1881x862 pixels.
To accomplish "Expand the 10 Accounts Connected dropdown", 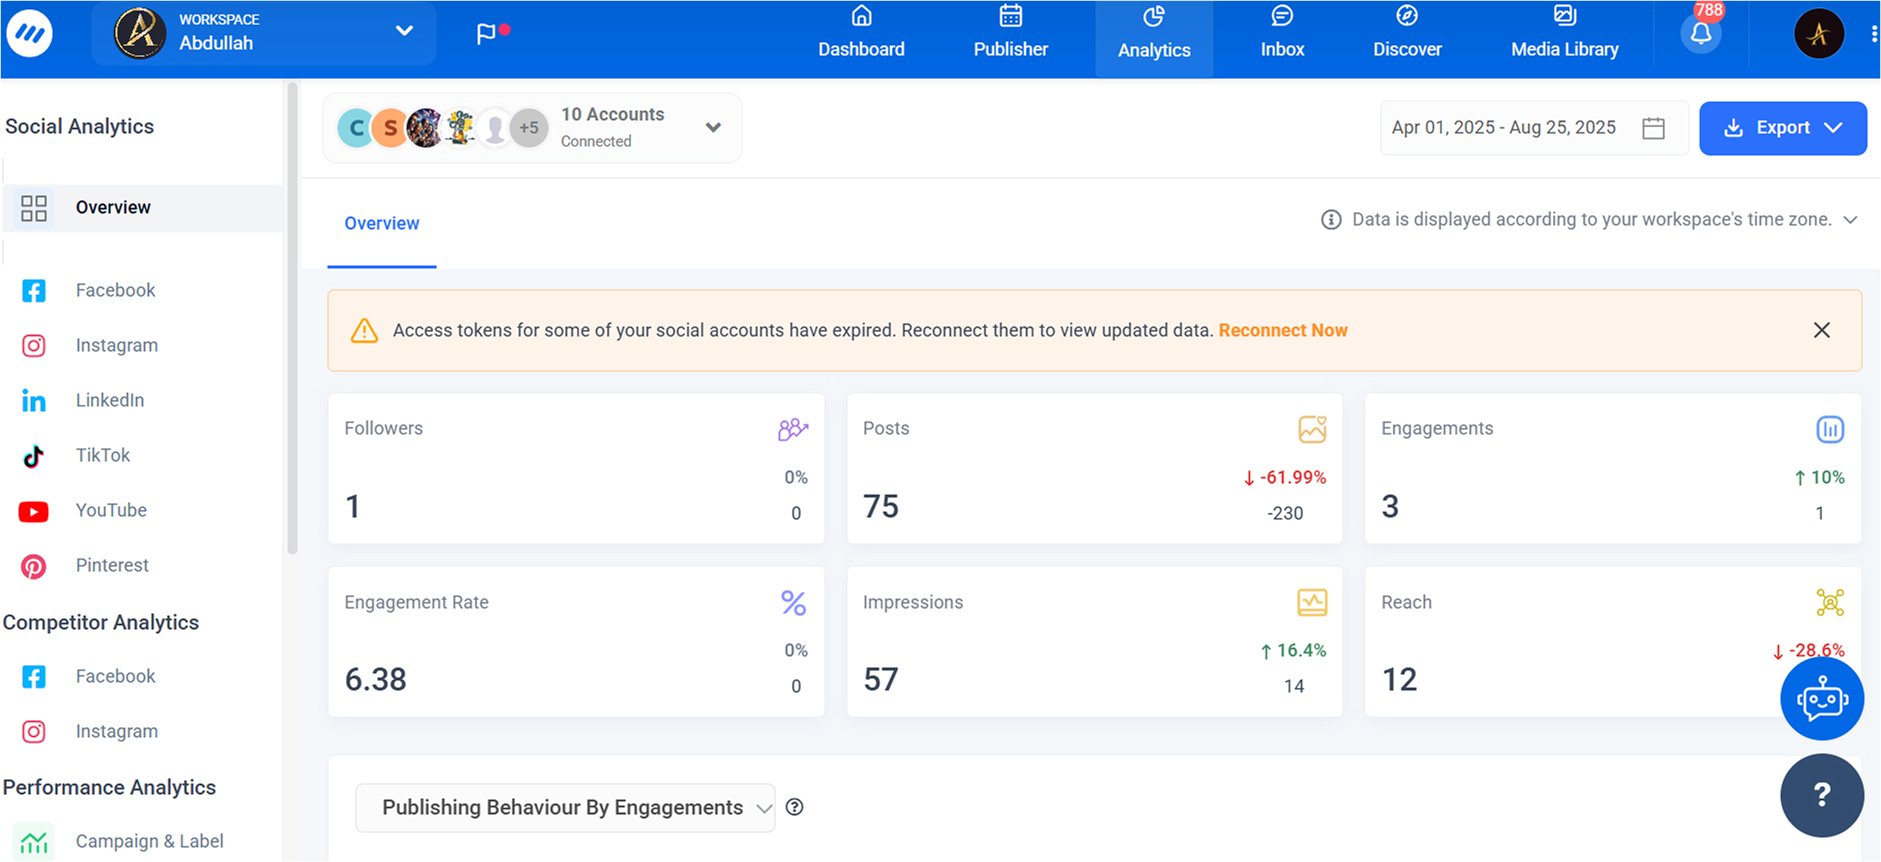I will click(532, 128).
